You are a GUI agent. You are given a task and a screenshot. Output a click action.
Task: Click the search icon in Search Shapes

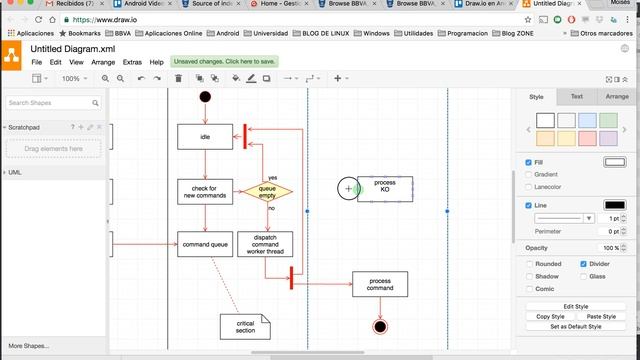click(x=95, y=103)
